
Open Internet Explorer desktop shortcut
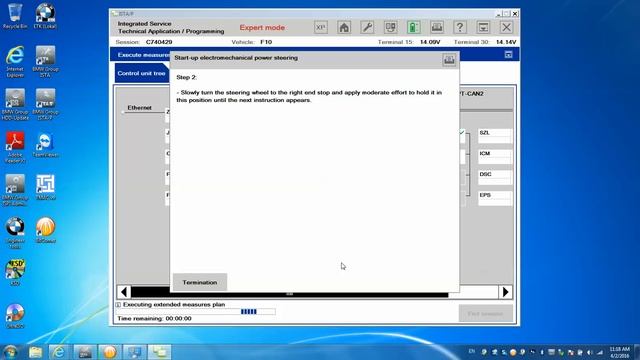point(15,61)
